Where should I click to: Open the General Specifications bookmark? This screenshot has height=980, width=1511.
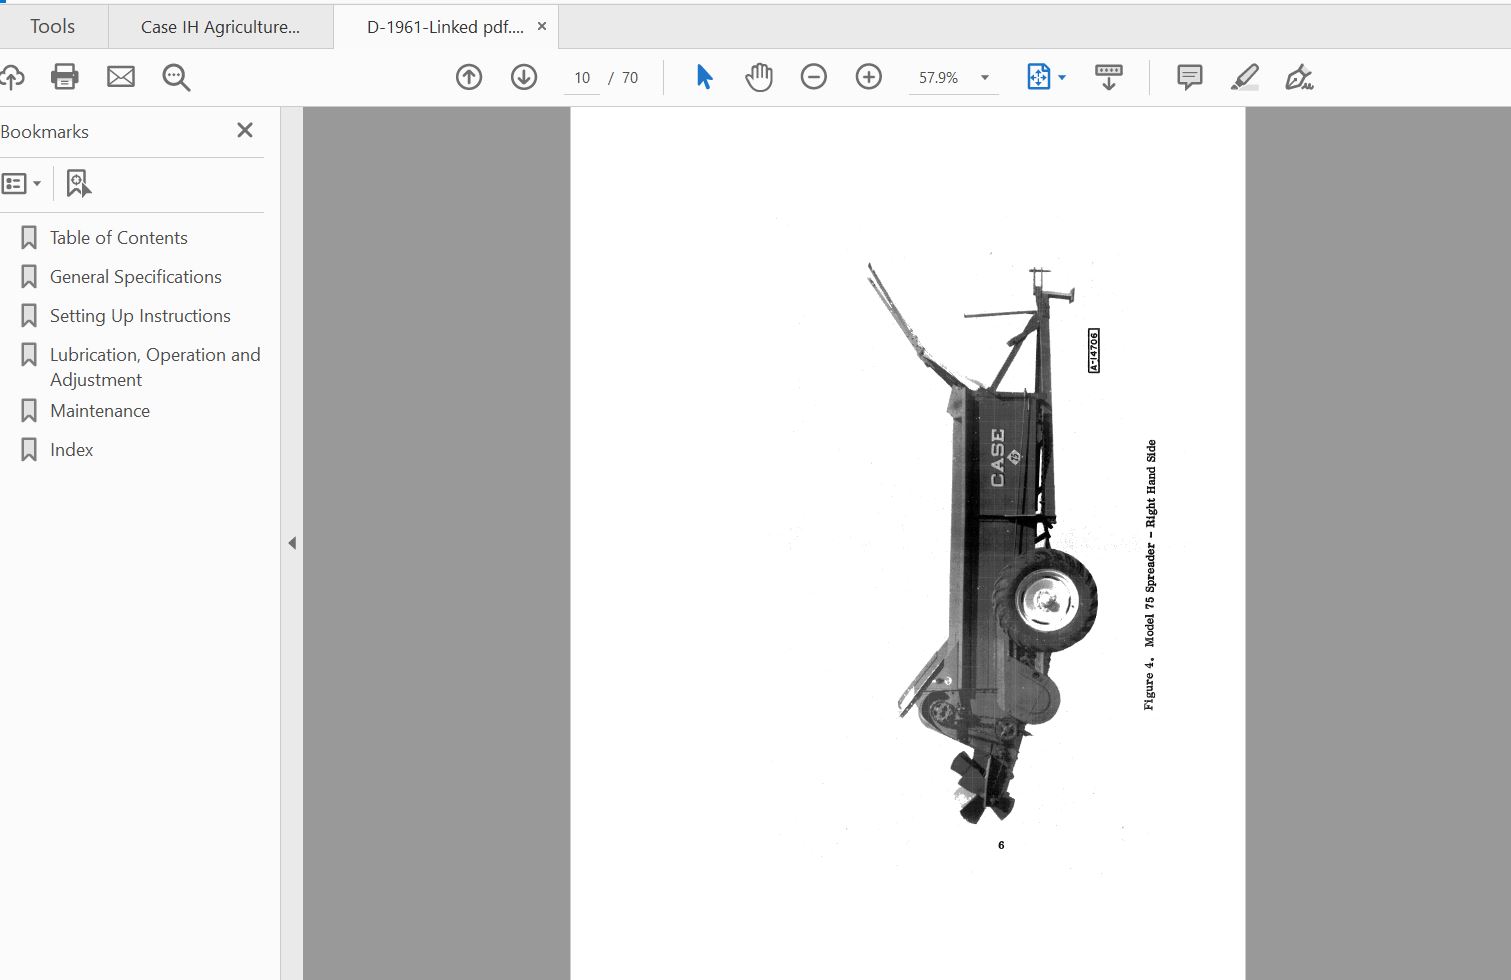pos(136,277)
